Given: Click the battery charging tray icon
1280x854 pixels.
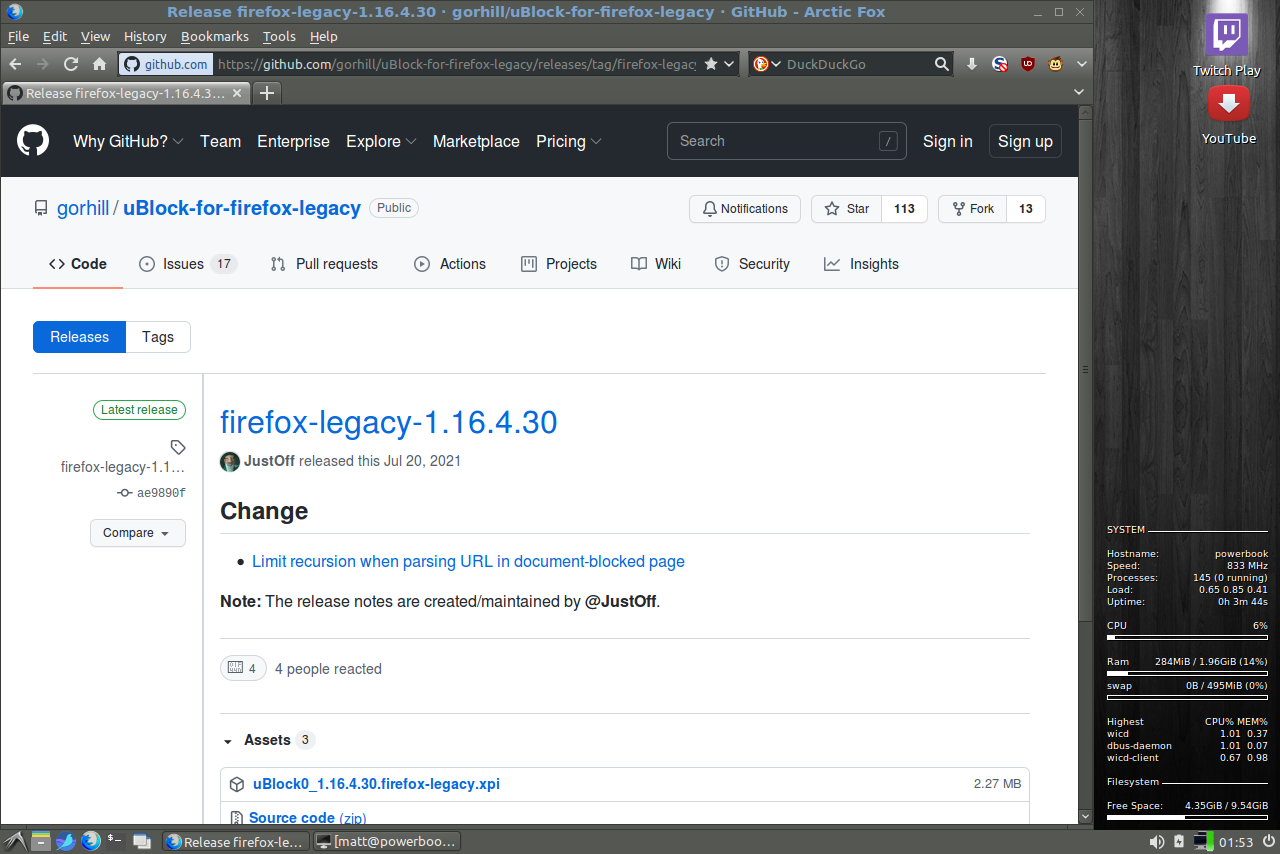Looking at the screenshot, I should click(1179, 842).
